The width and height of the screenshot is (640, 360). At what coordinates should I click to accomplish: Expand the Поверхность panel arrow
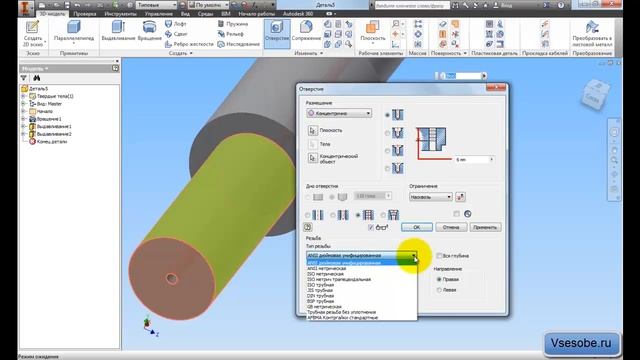pyautogui.click(x=465, y=53)
